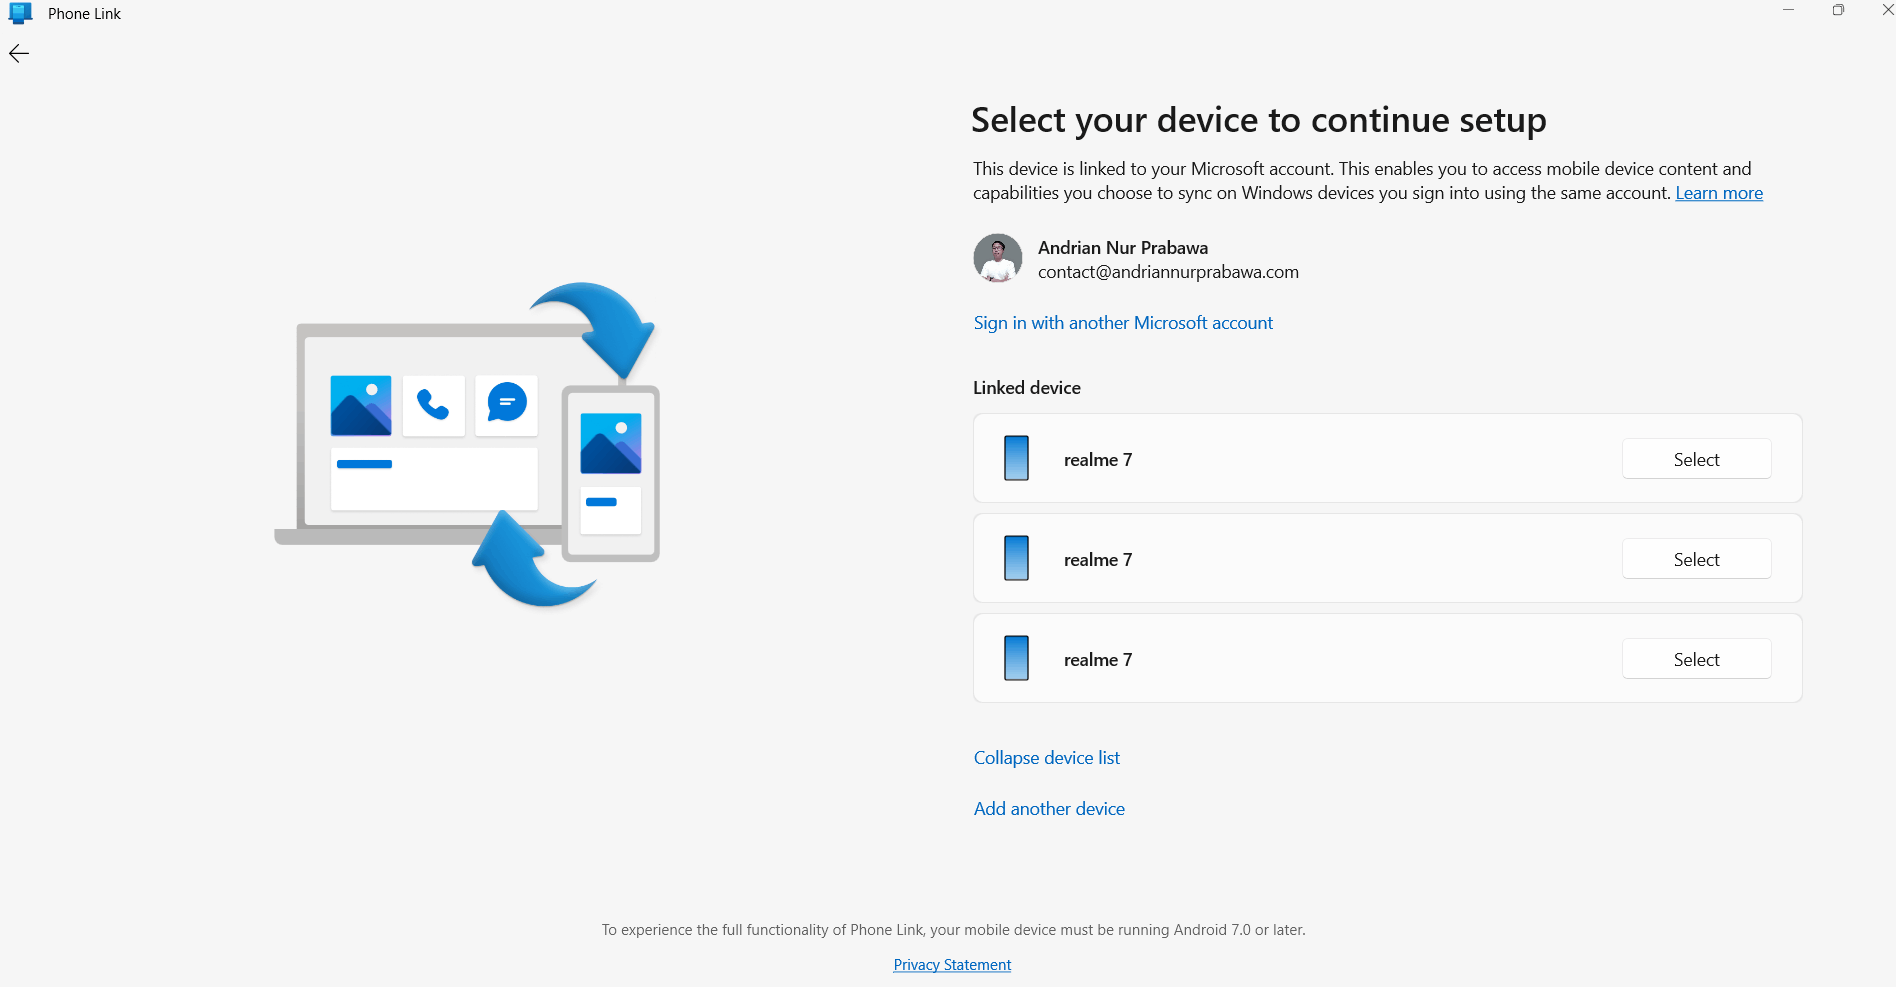1896x987 pixels.
Task: Click the phone icon of third realme 7
Action: coord(1016,658)
